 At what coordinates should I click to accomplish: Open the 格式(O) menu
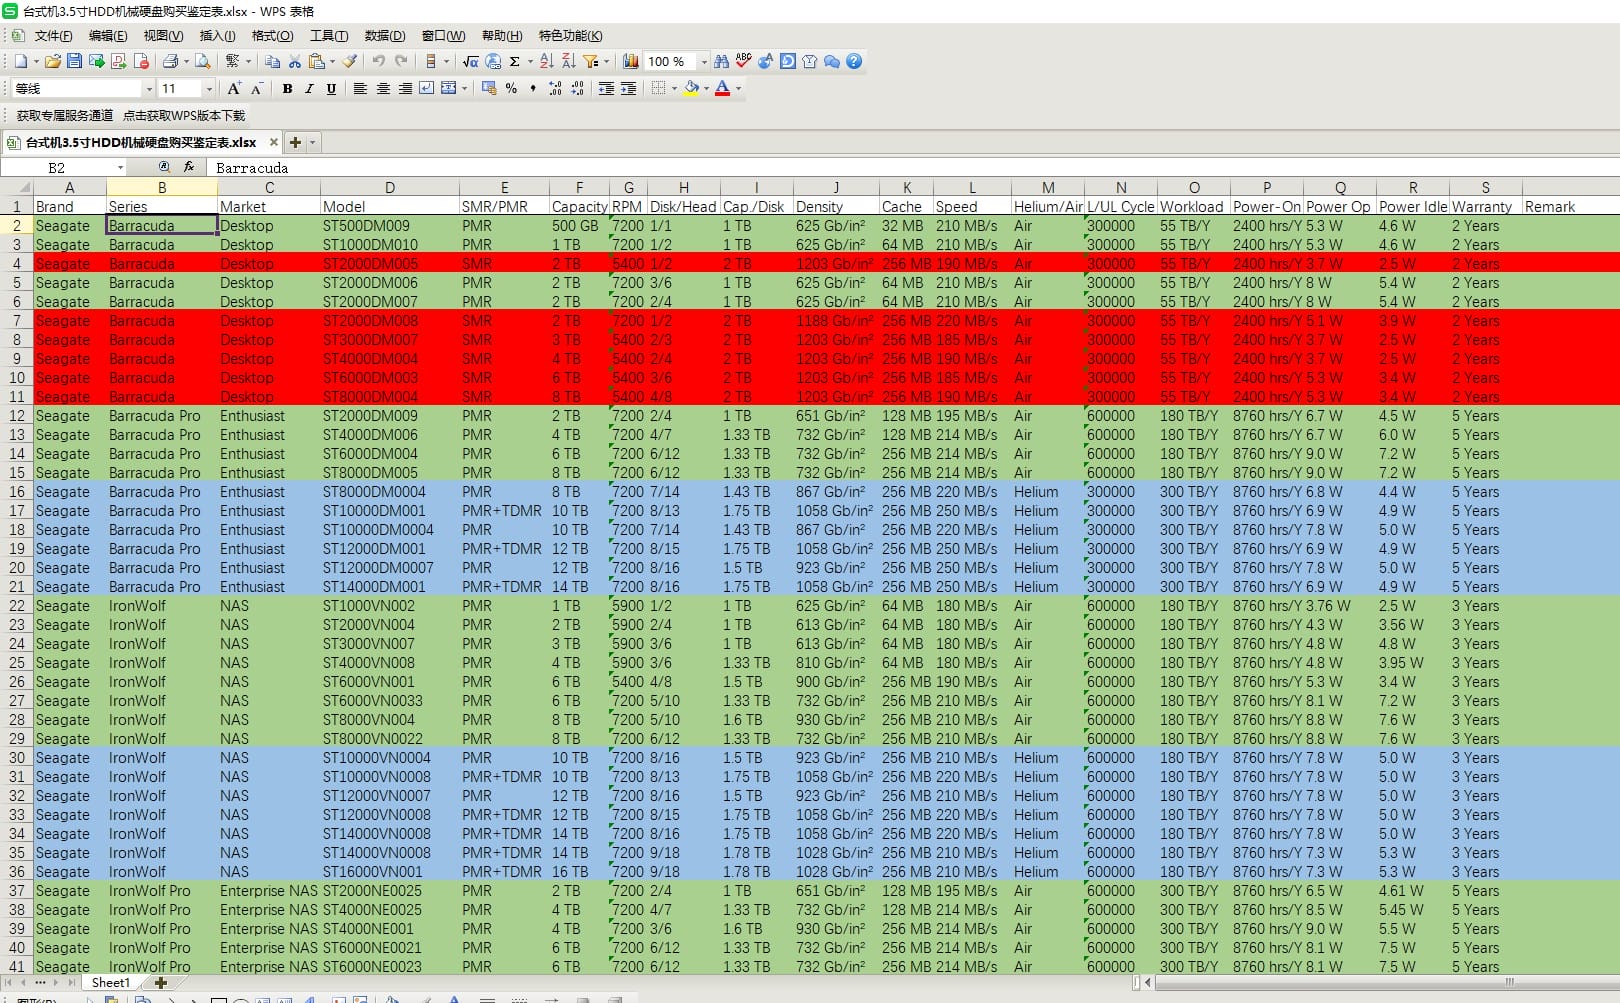(272, 35)
